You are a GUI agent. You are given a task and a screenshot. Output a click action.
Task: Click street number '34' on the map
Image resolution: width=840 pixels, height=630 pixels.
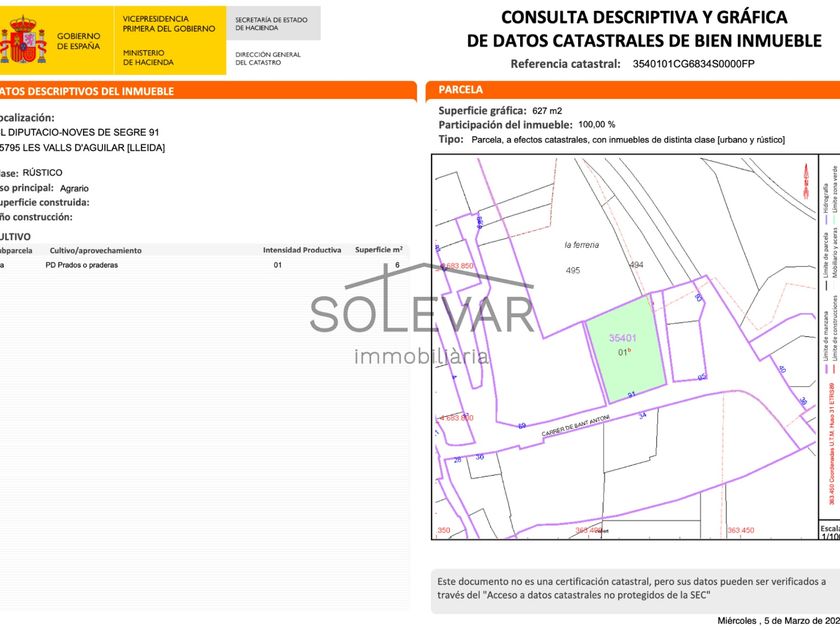pos(642,415)
